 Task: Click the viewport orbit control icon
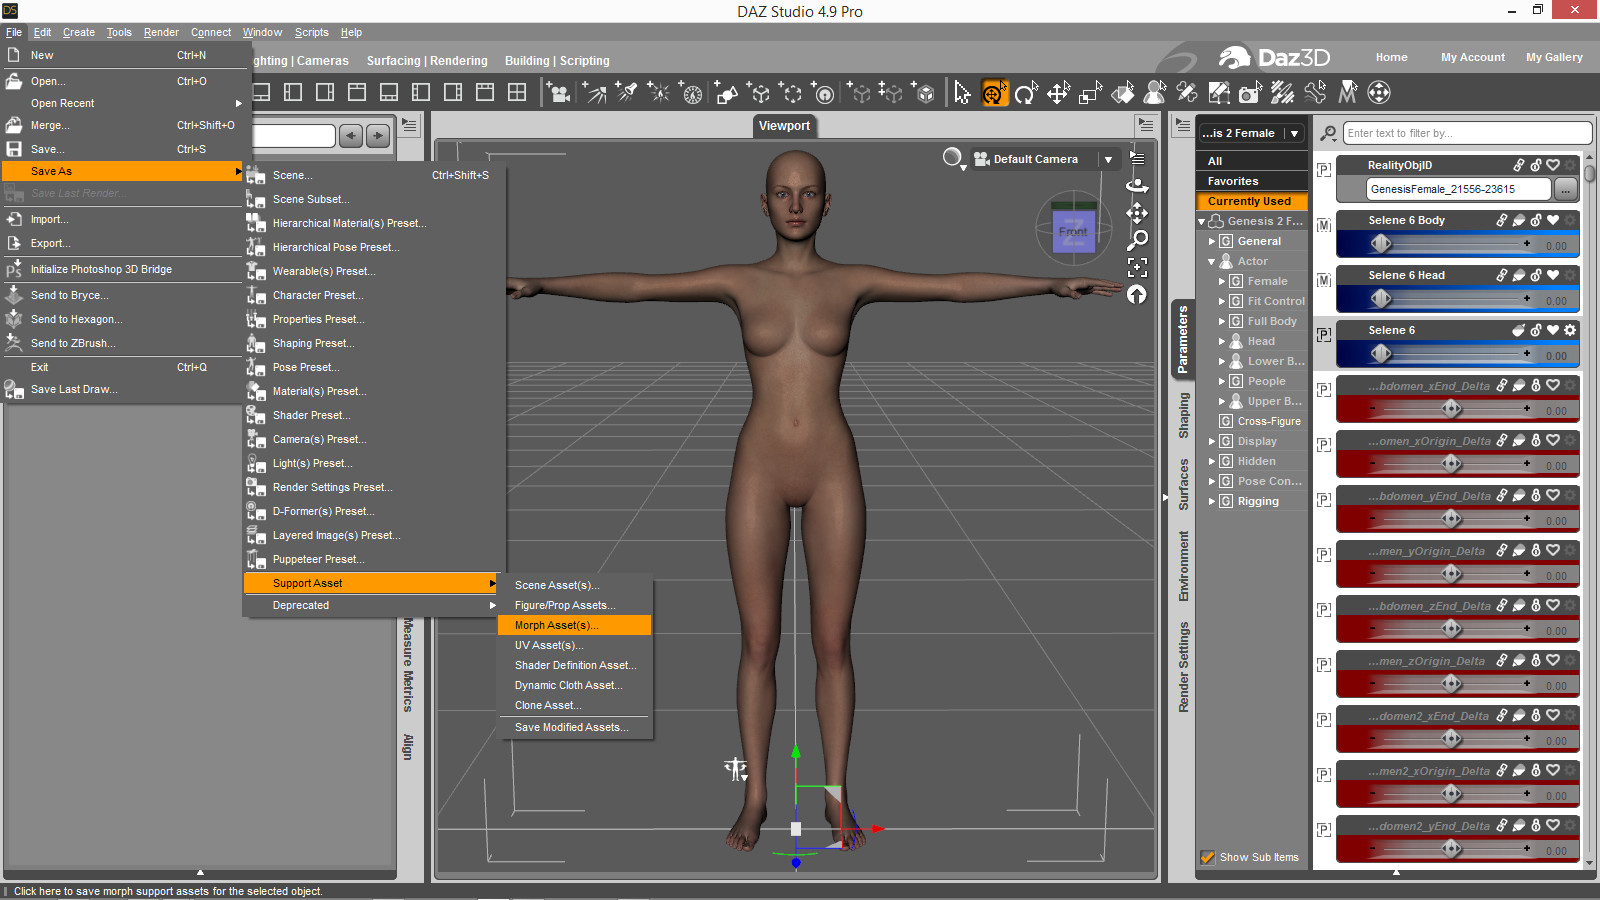coord(1137,185)
